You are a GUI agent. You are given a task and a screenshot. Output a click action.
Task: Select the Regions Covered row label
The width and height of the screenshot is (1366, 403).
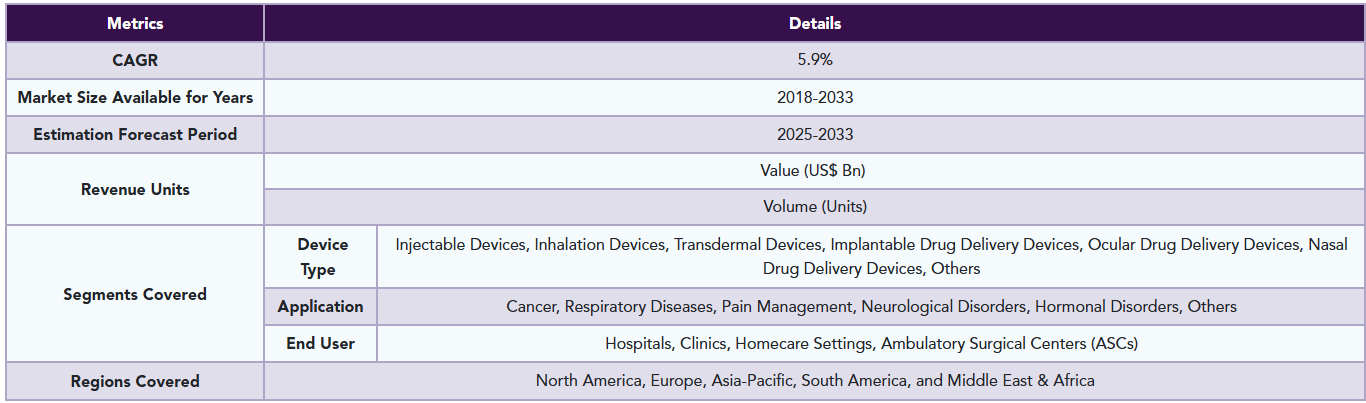[135, 381]
